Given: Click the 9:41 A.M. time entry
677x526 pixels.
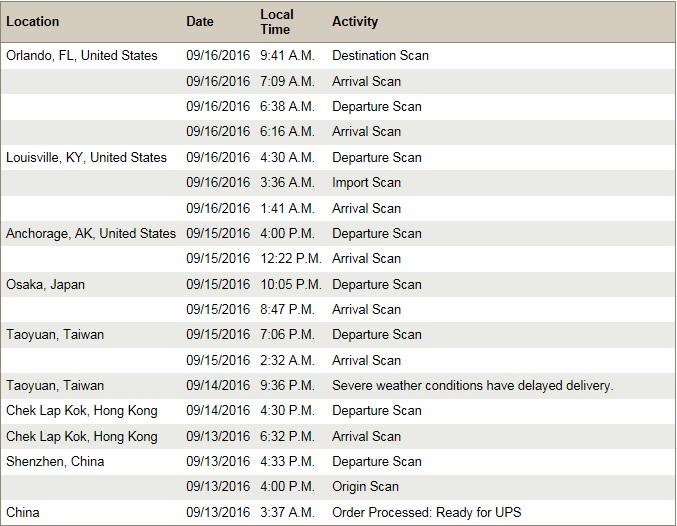Looking at the screenshot, I should click(x=287, y=56).
